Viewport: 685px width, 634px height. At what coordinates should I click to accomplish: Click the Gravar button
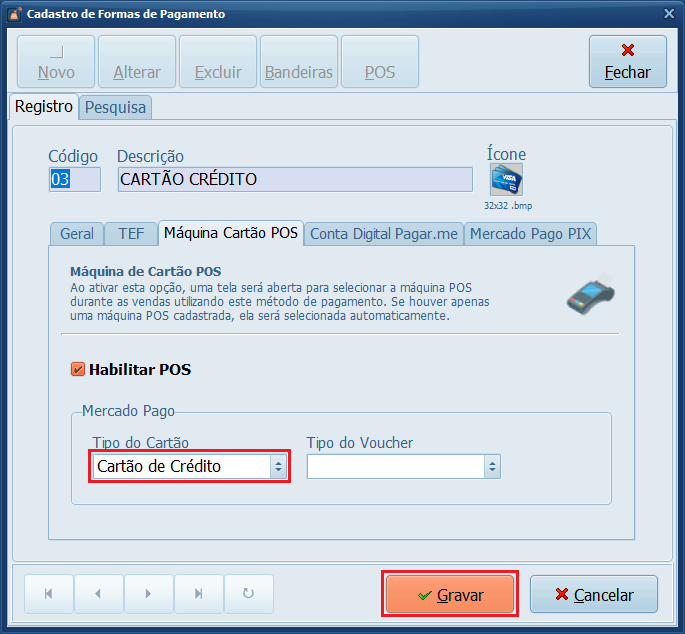(450, 594)
